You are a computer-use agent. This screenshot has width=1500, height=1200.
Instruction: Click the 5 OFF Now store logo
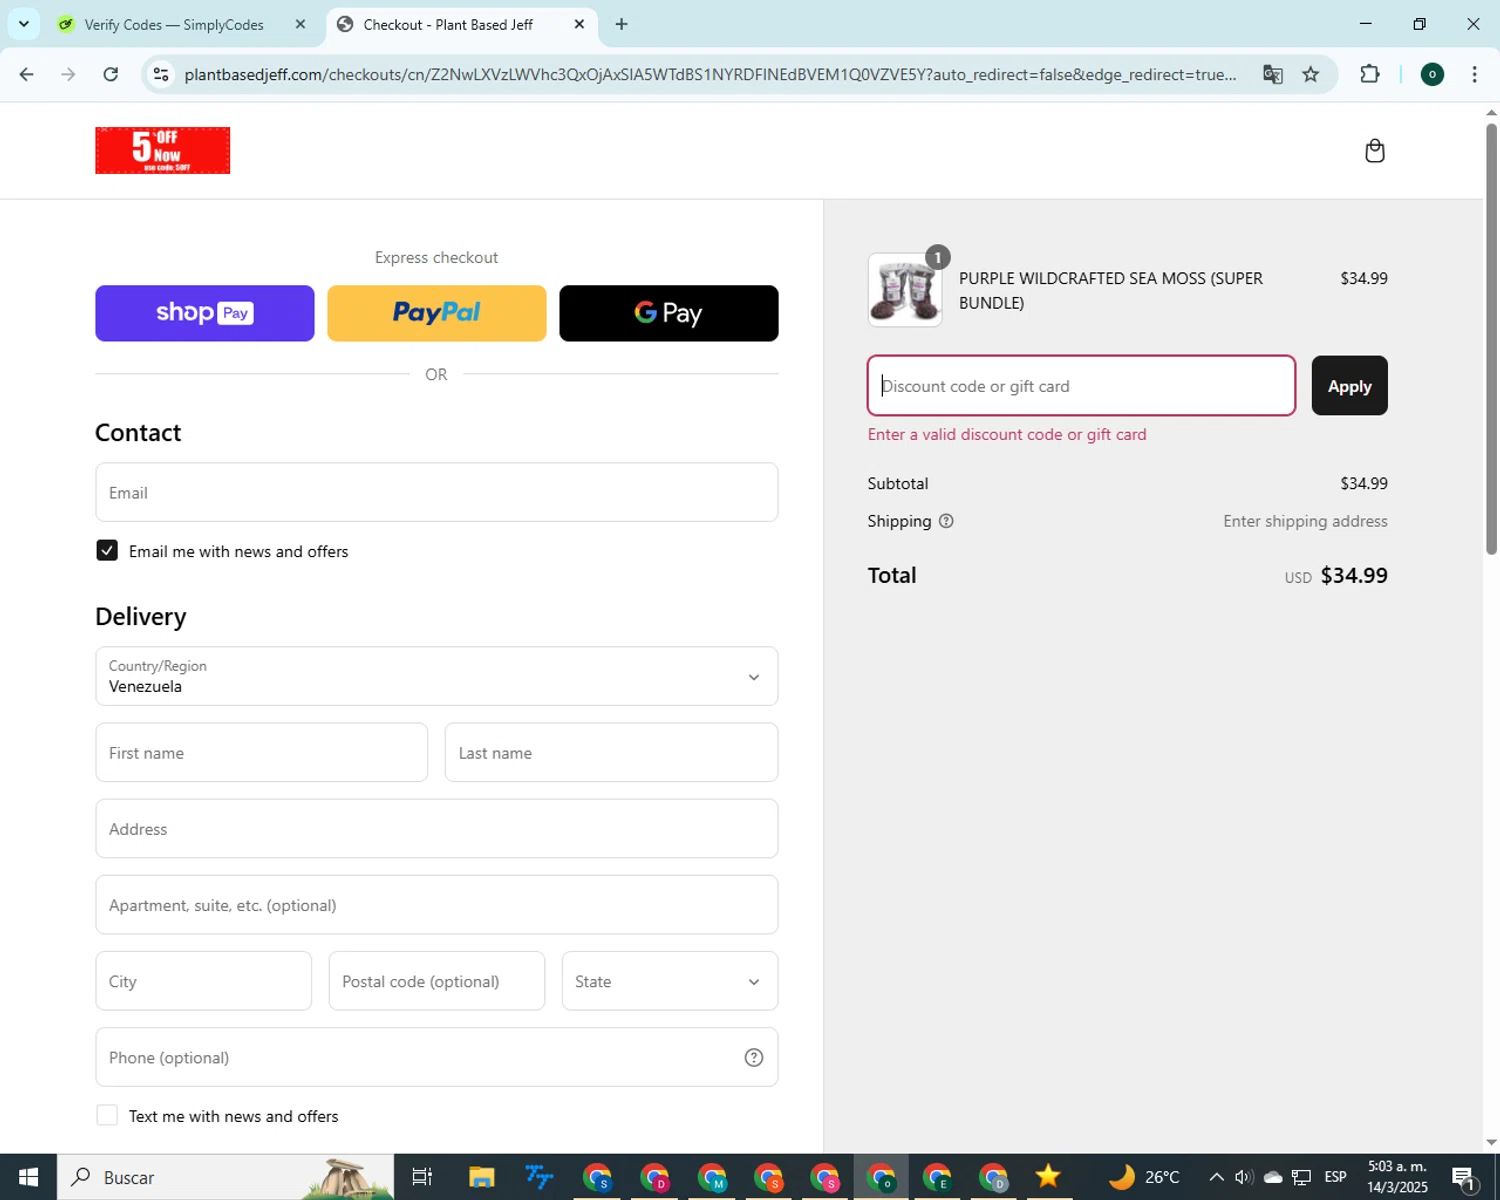(x=162, y=150)
